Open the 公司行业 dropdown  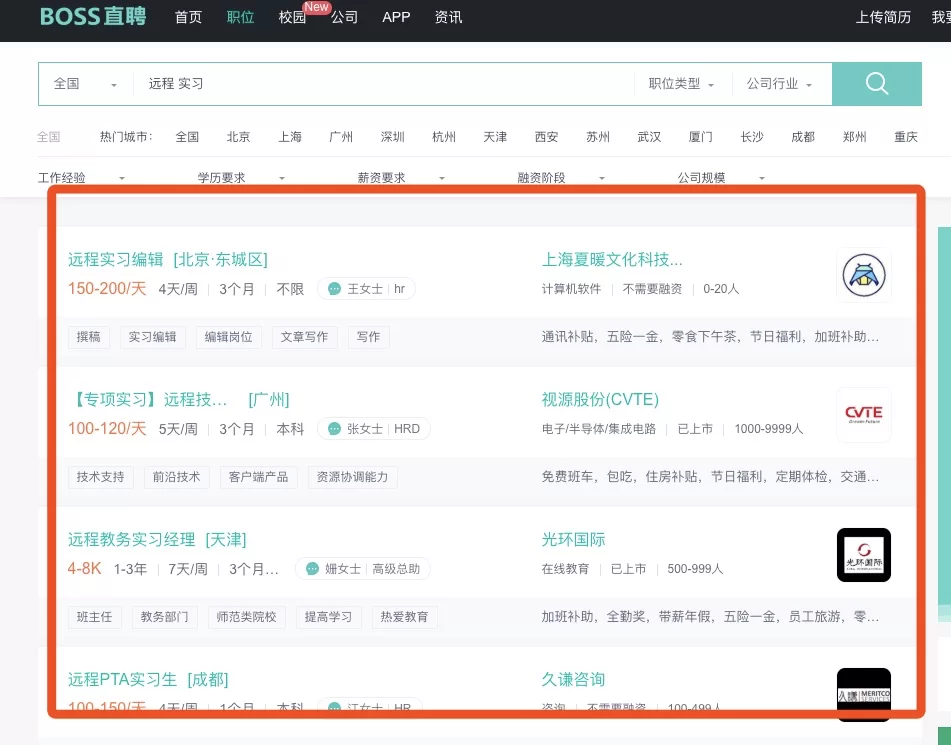[x=782, y=84]
